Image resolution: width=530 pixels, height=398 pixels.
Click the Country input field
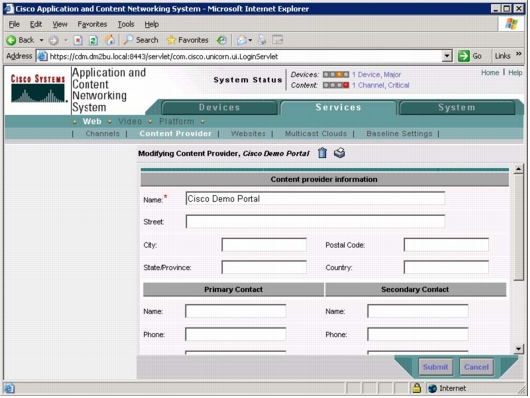[x=446, y=267]
